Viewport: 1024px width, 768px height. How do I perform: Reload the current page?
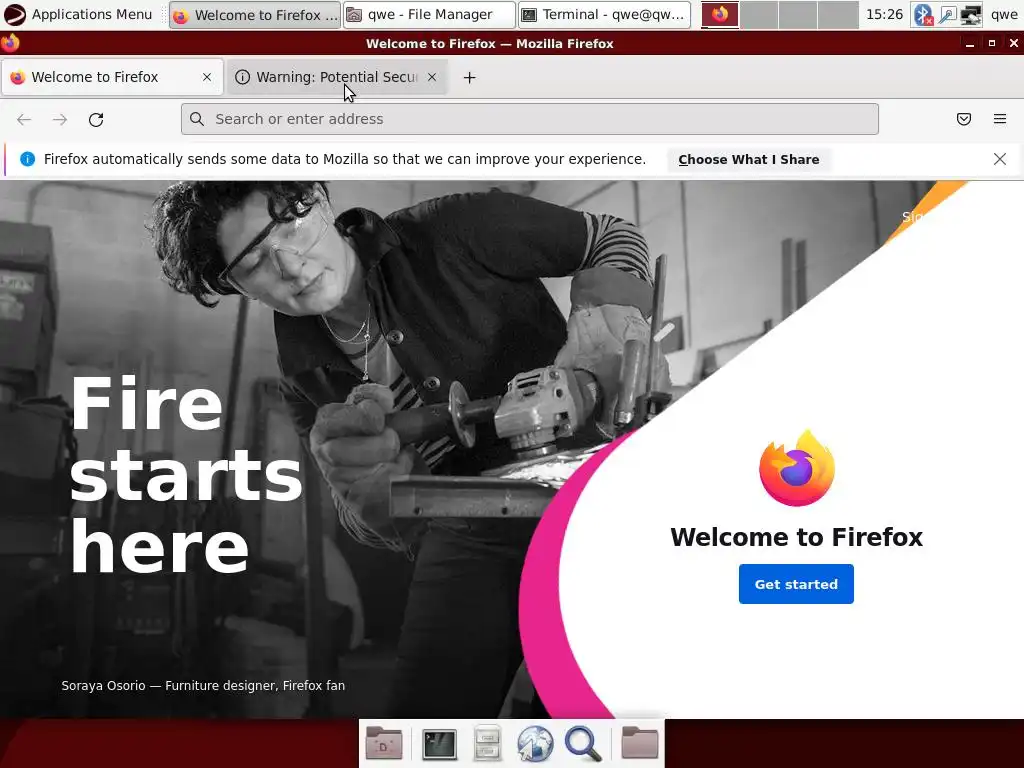coord(96,120)
